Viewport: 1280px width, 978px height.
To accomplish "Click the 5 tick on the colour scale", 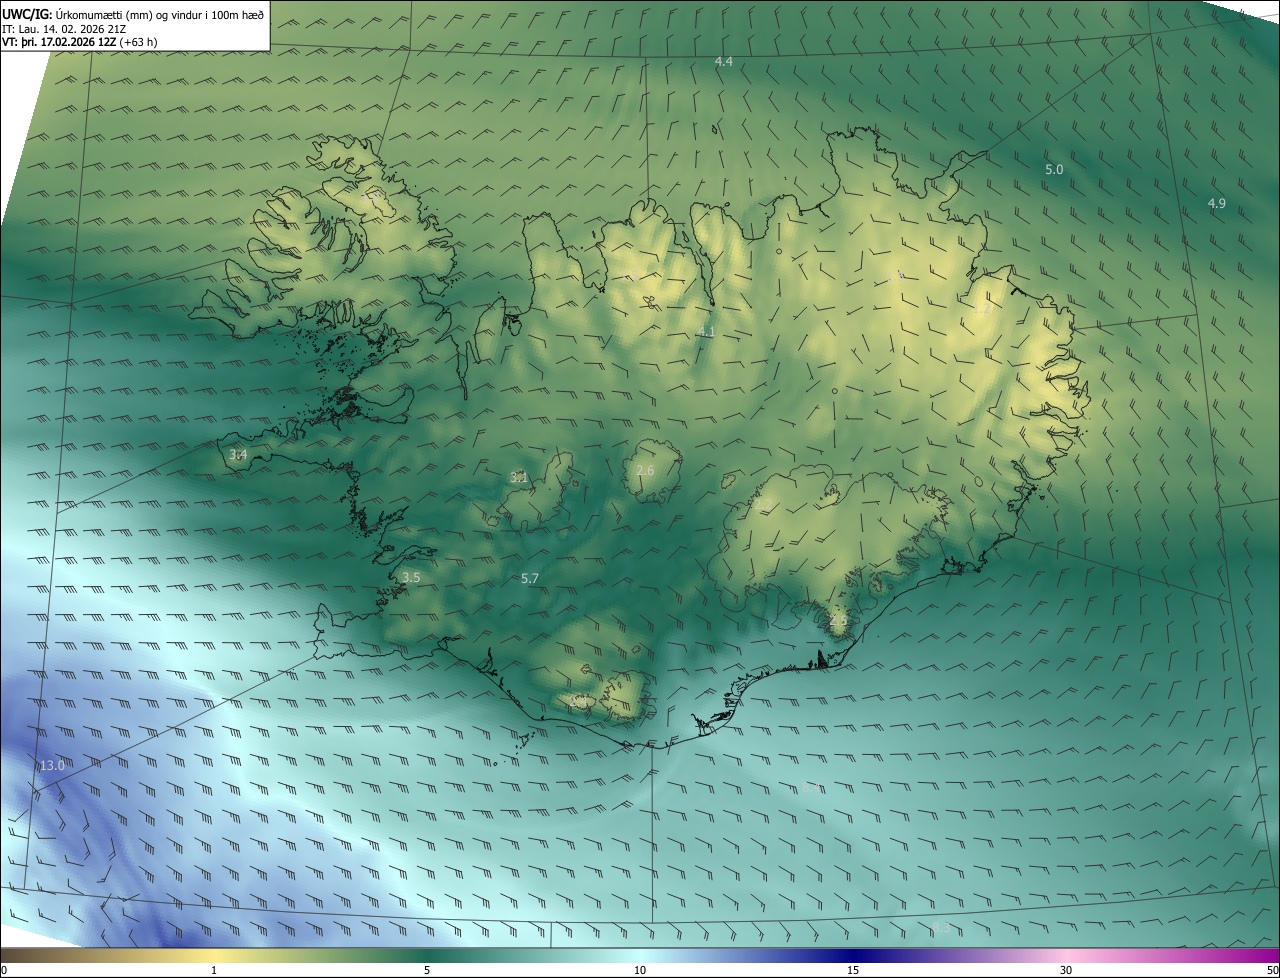I will coord(427,970).
